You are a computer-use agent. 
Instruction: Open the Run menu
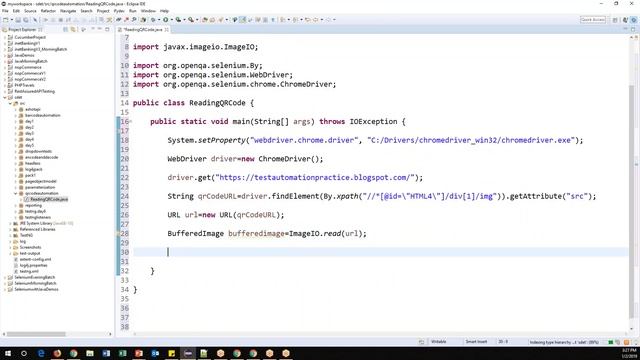[133, 11]
